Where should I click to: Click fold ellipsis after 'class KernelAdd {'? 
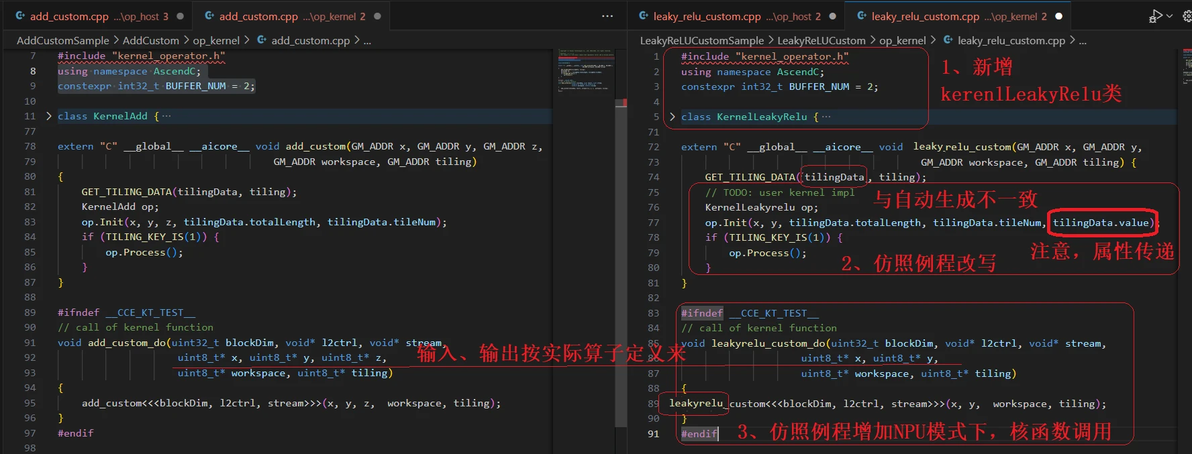click(166, 116)
